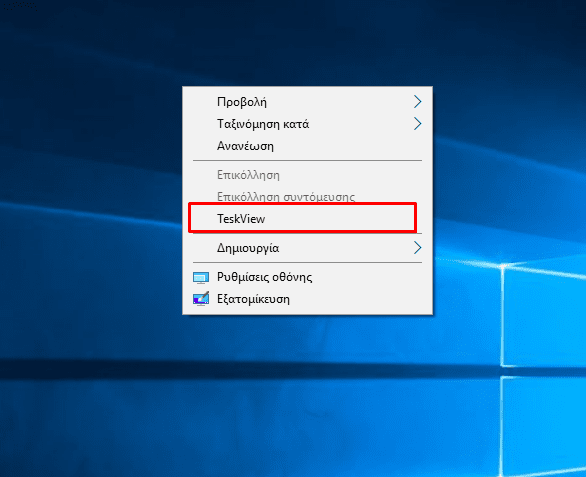
Task: Open the Εξατομίκευση personalization entry text
Action: point(253,299)
